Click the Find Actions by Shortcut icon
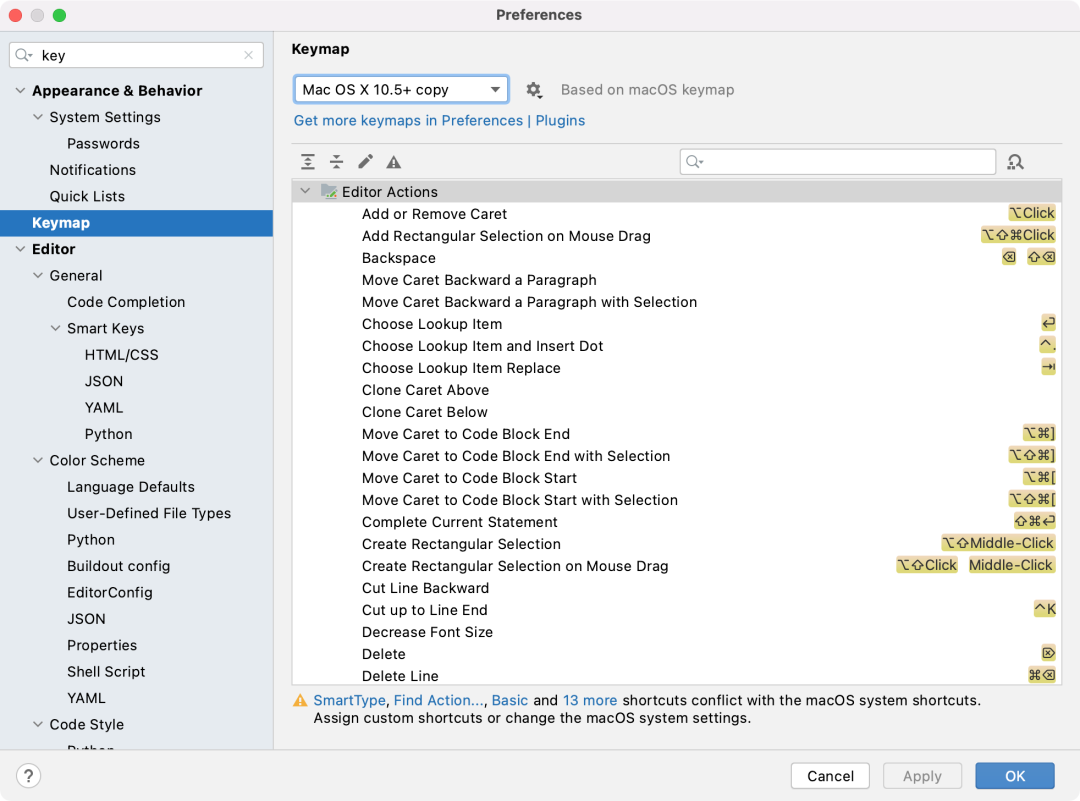 click(x=1015, y=162)
